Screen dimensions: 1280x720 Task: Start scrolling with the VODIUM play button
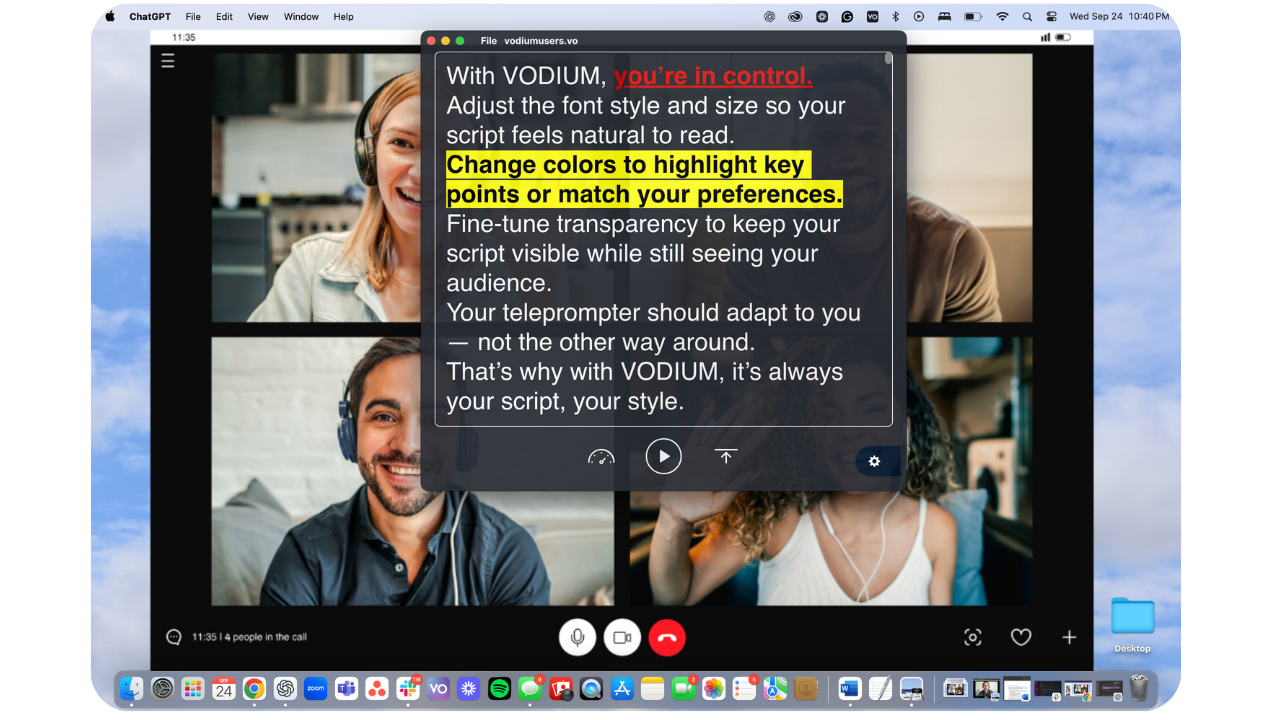click(x=663, y=456)
